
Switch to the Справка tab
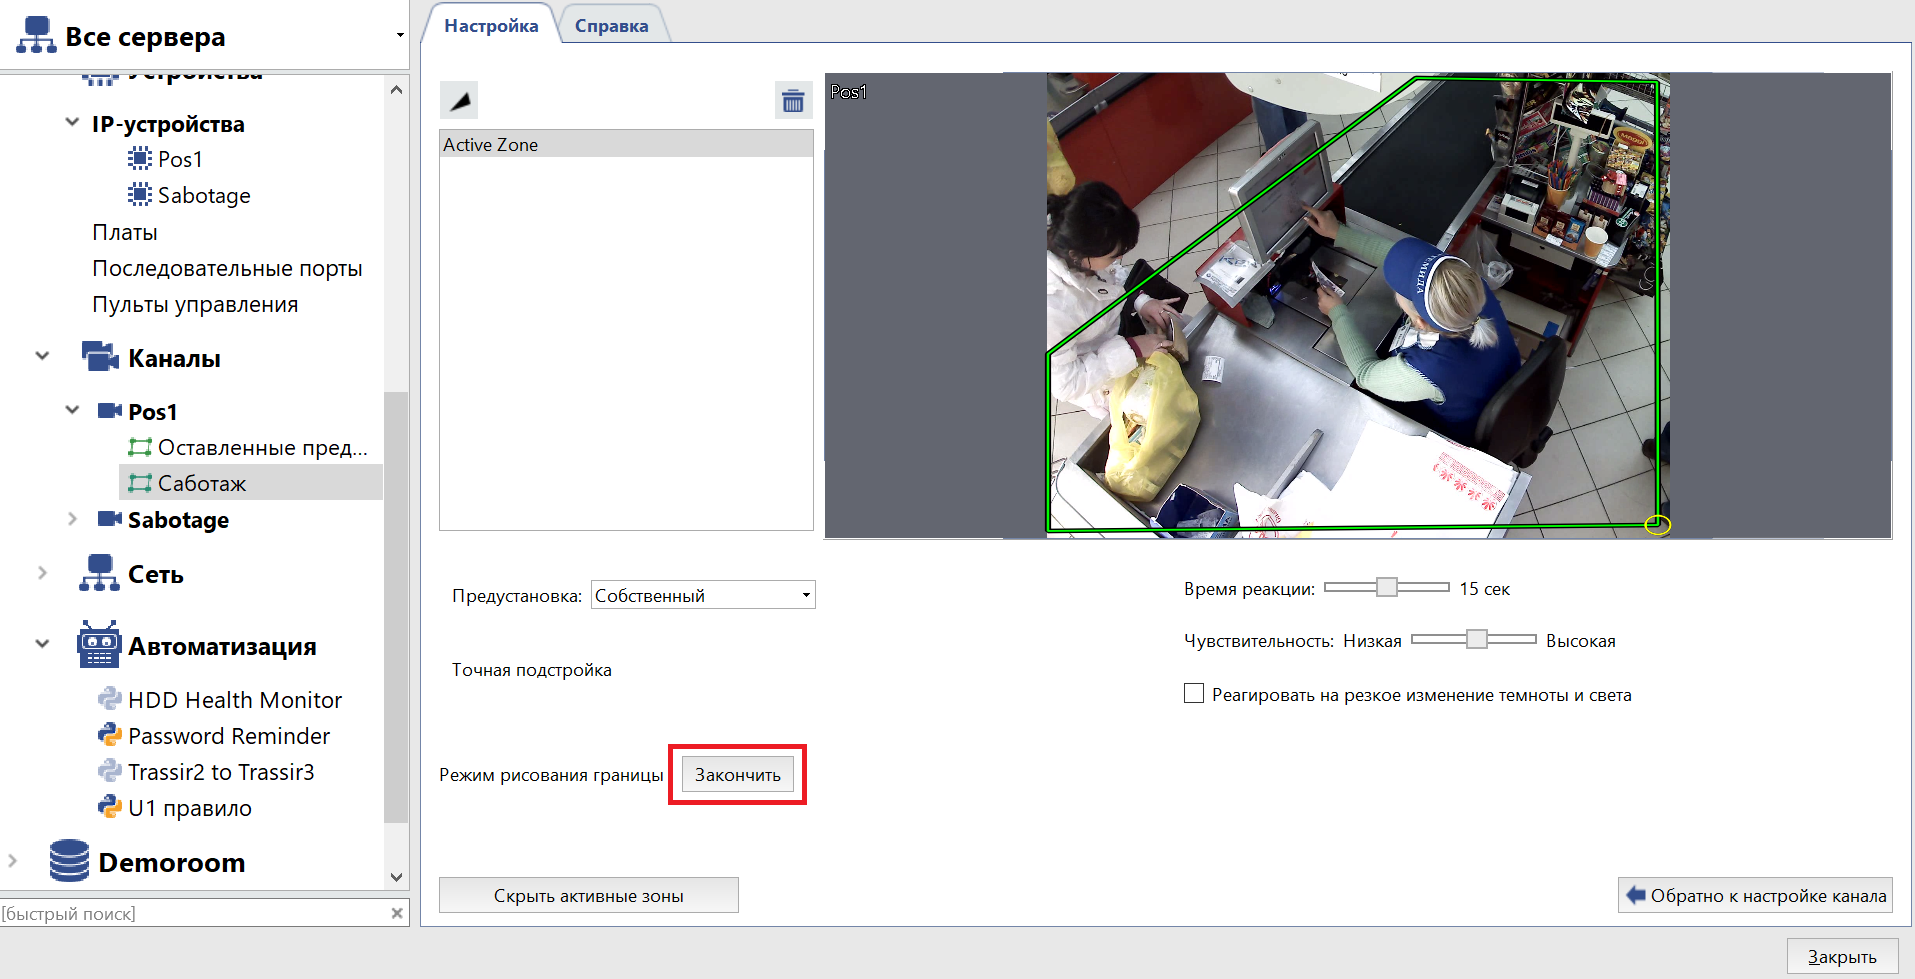611,25
